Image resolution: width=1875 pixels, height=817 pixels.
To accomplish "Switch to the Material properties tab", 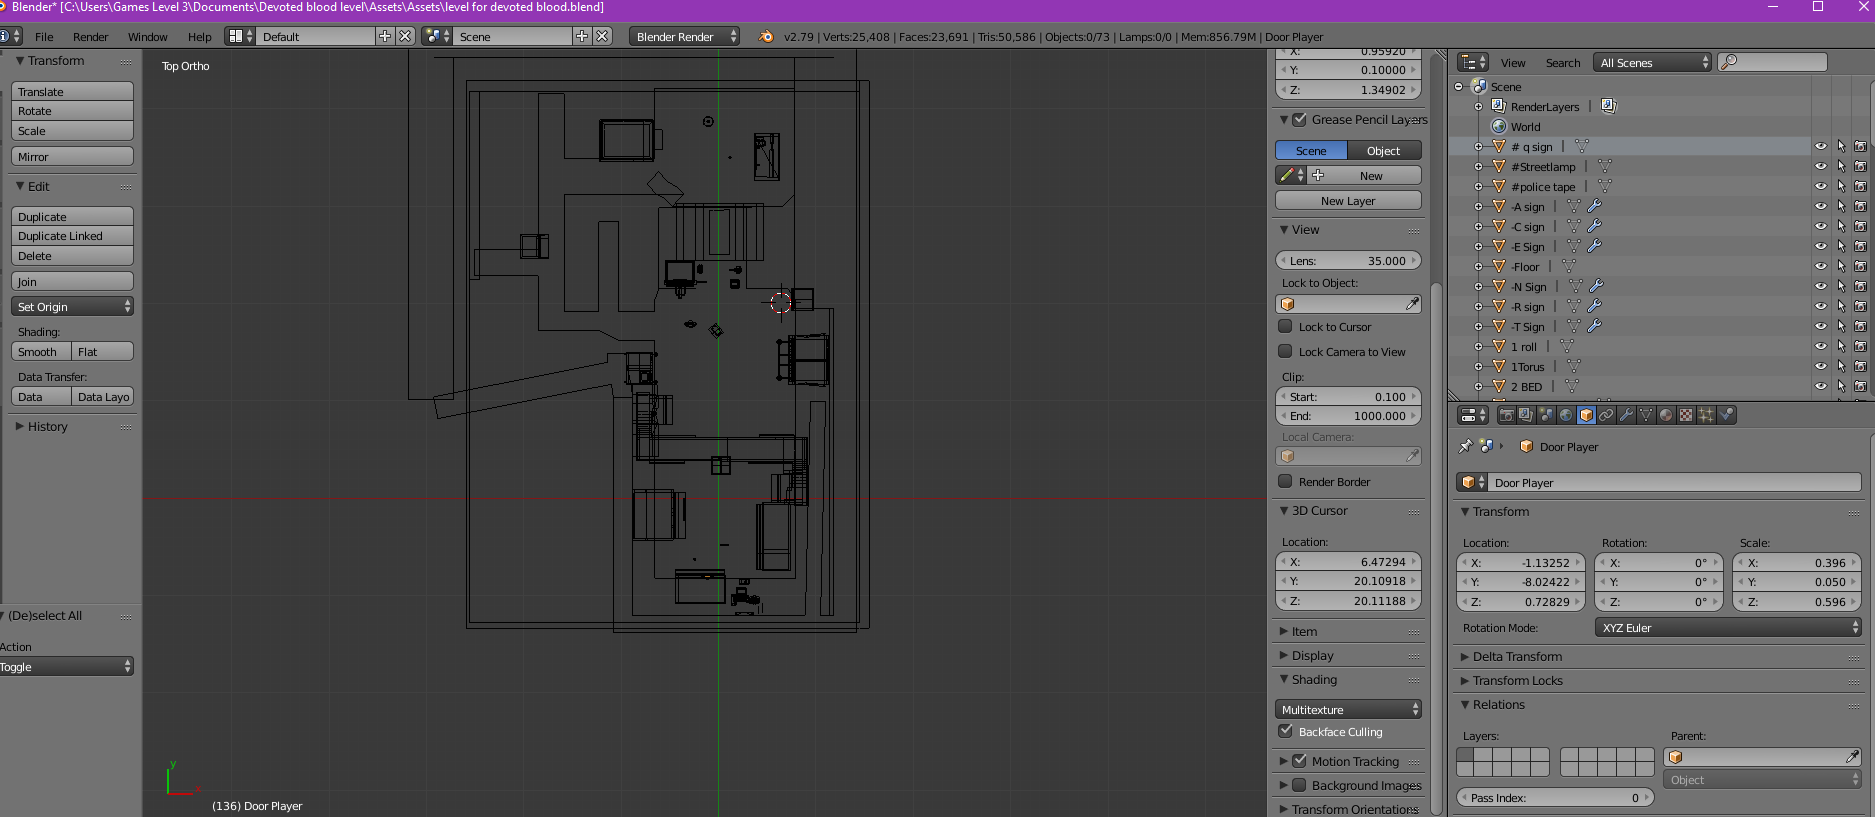I will [x=1666, y=415].
